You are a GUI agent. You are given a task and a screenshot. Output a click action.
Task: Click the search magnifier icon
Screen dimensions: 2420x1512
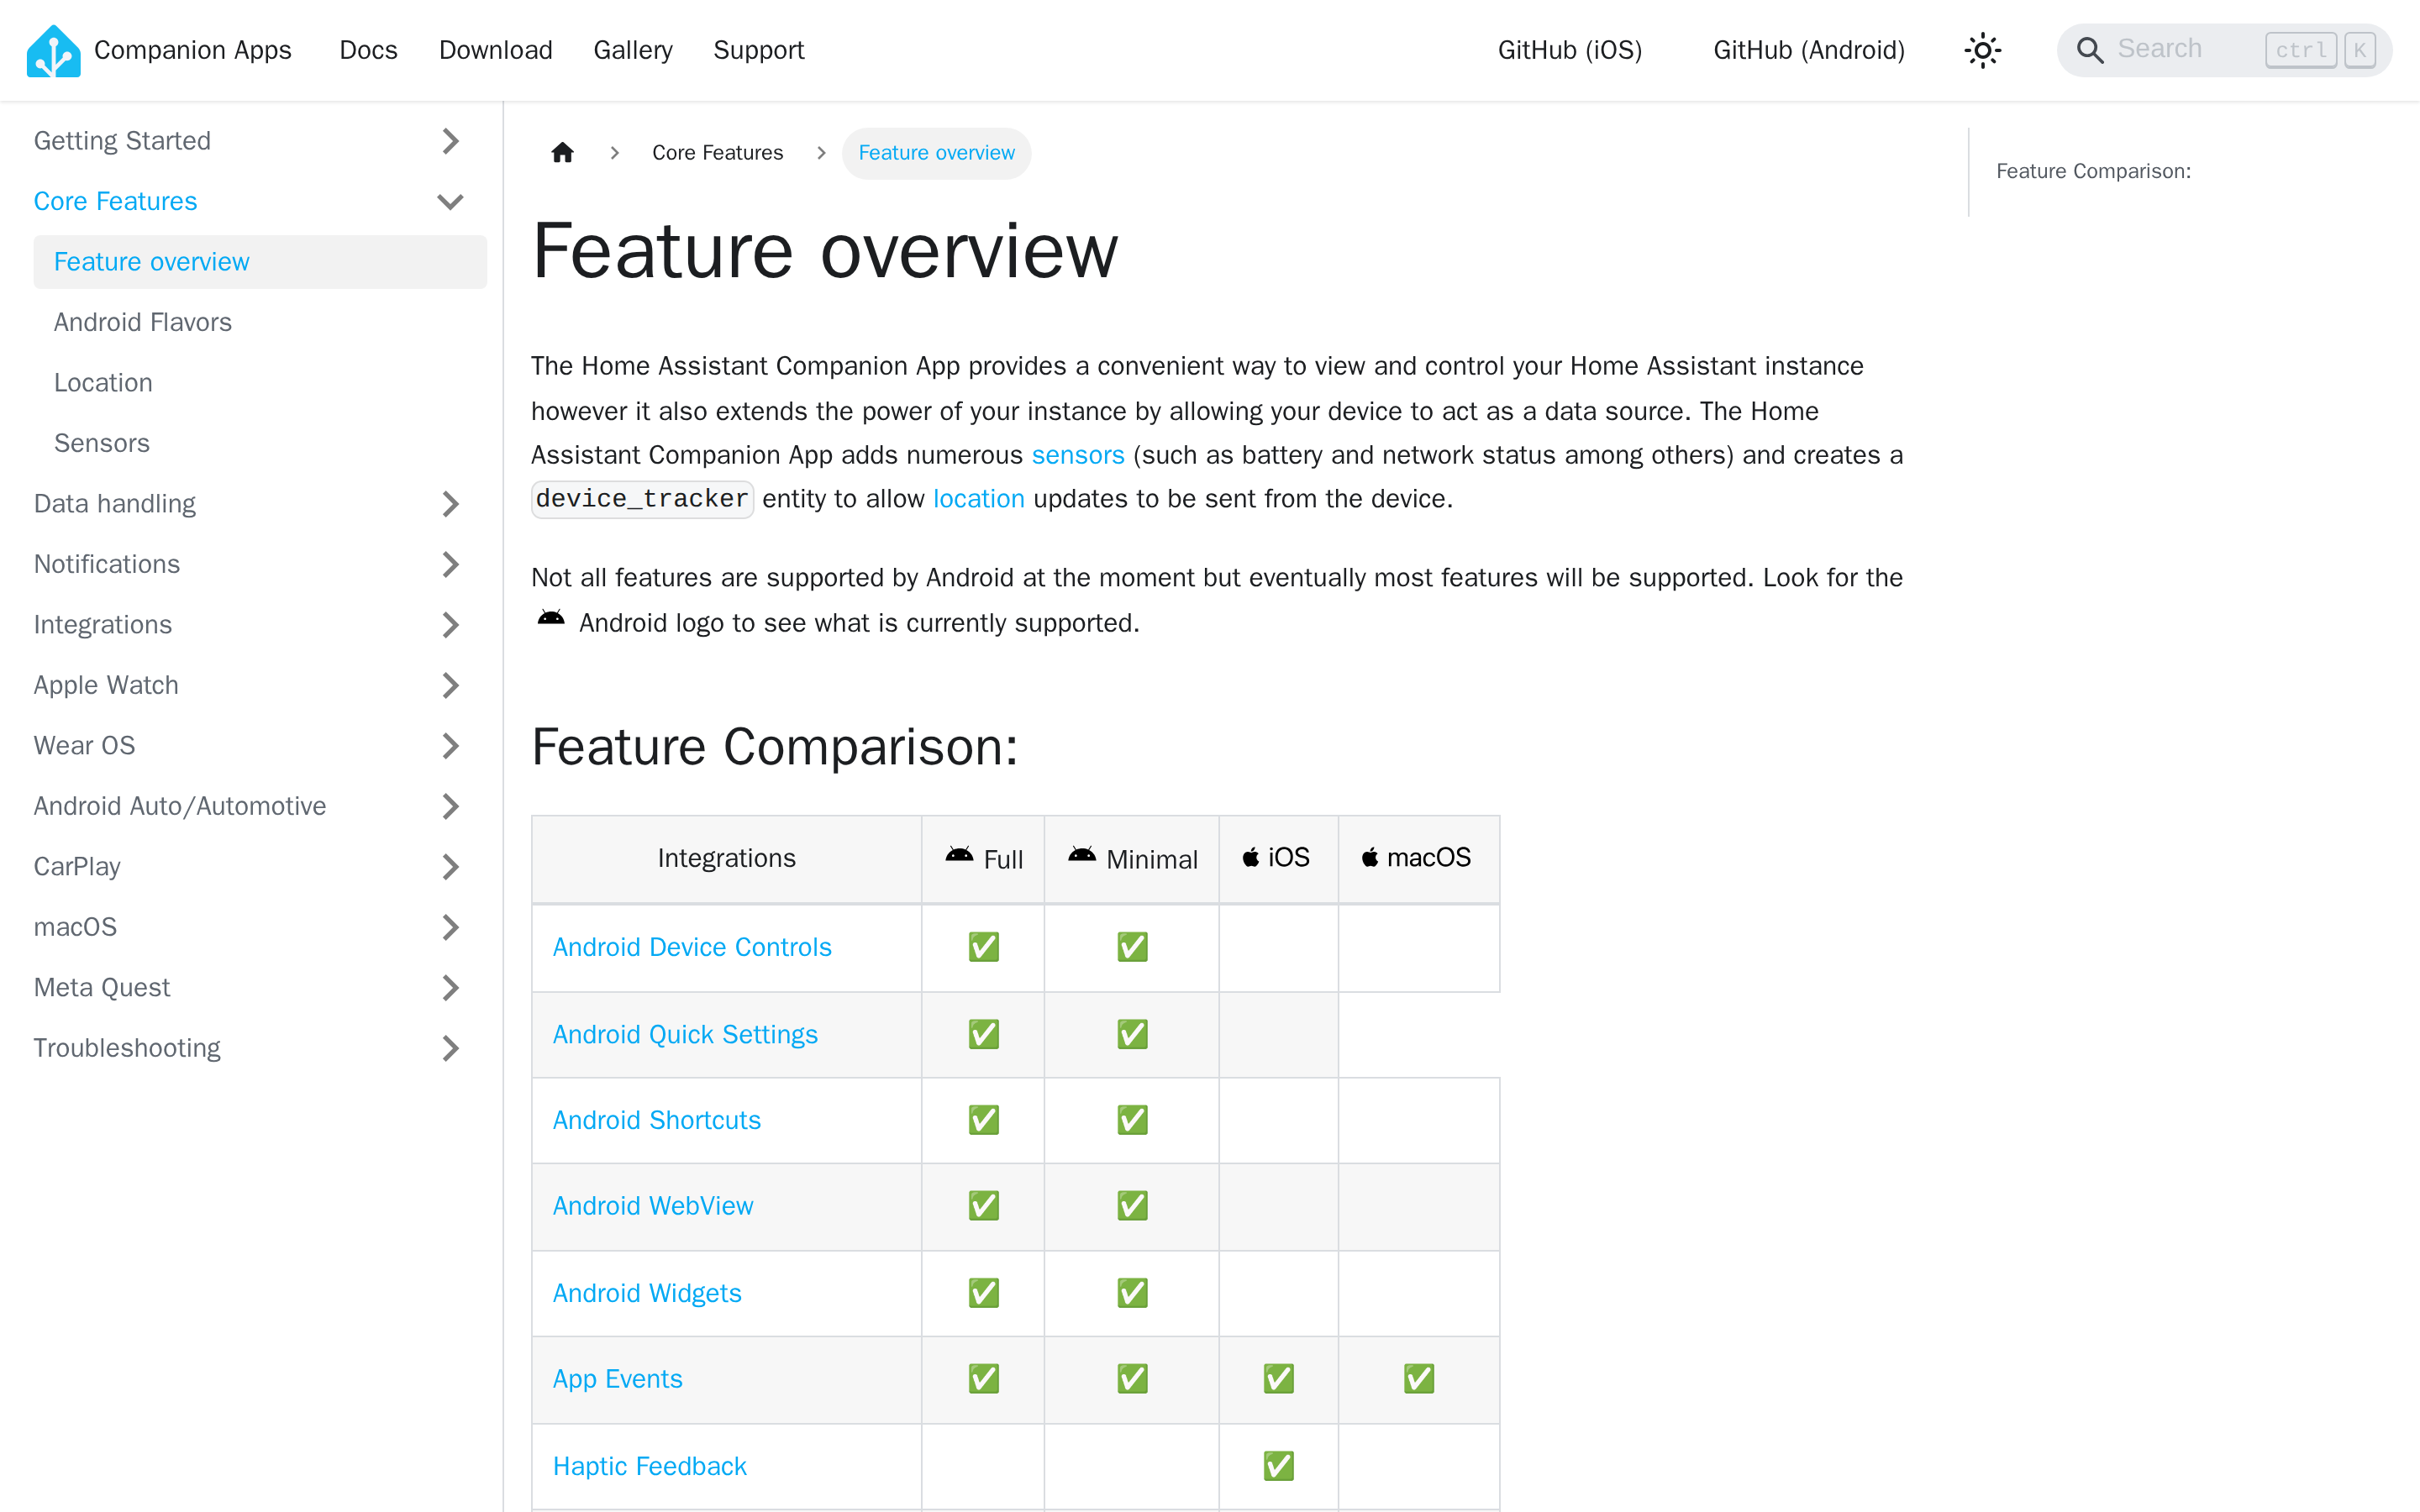point(2089,50)
